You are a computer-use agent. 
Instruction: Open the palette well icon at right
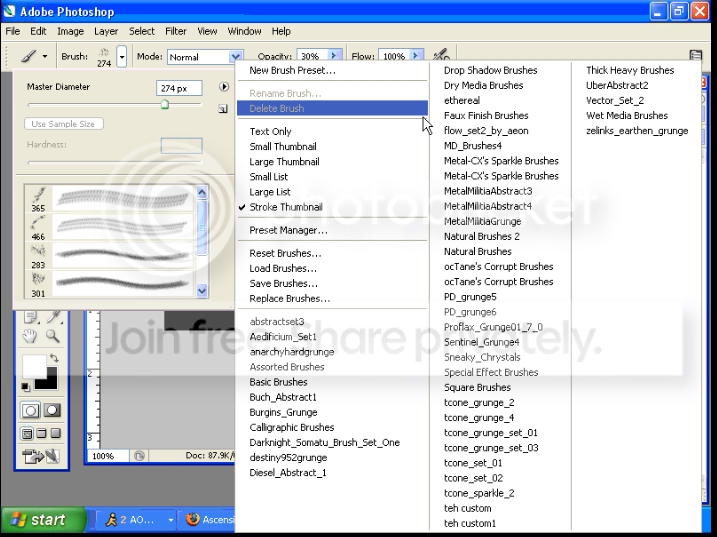(x=696, y=55)
